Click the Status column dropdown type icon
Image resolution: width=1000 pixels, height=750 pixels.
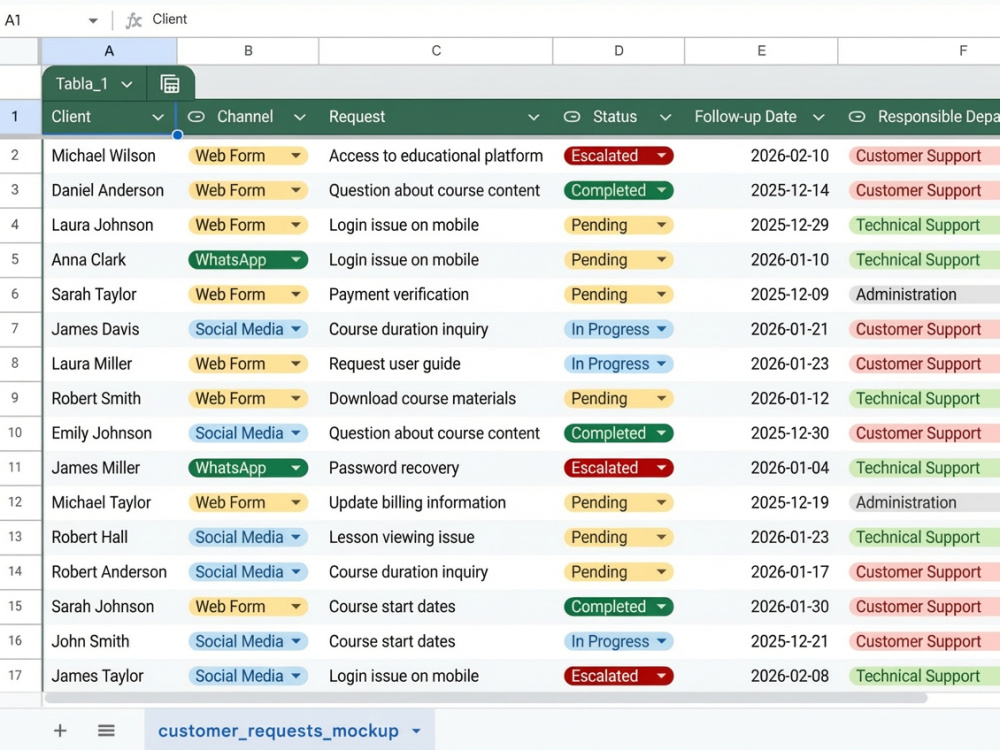572,117
